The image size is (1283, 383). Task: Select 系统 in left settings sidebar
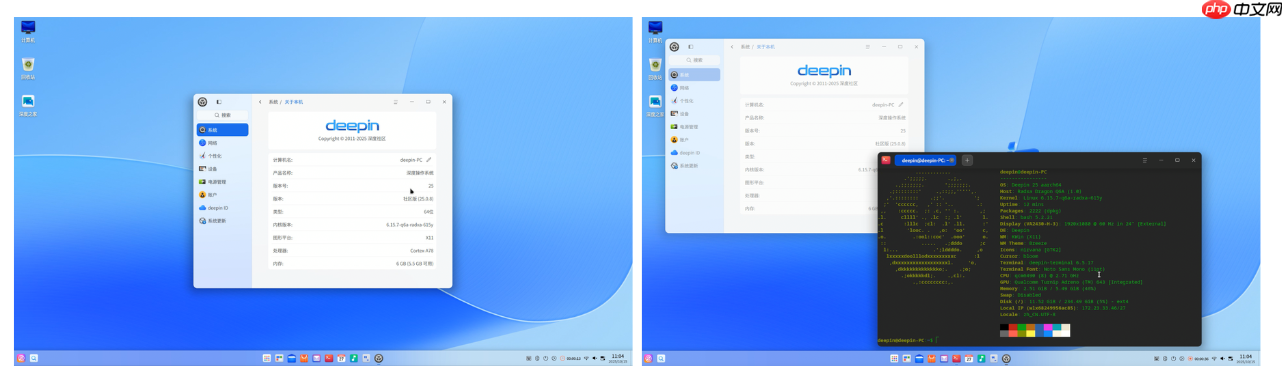tap(222, 130)
